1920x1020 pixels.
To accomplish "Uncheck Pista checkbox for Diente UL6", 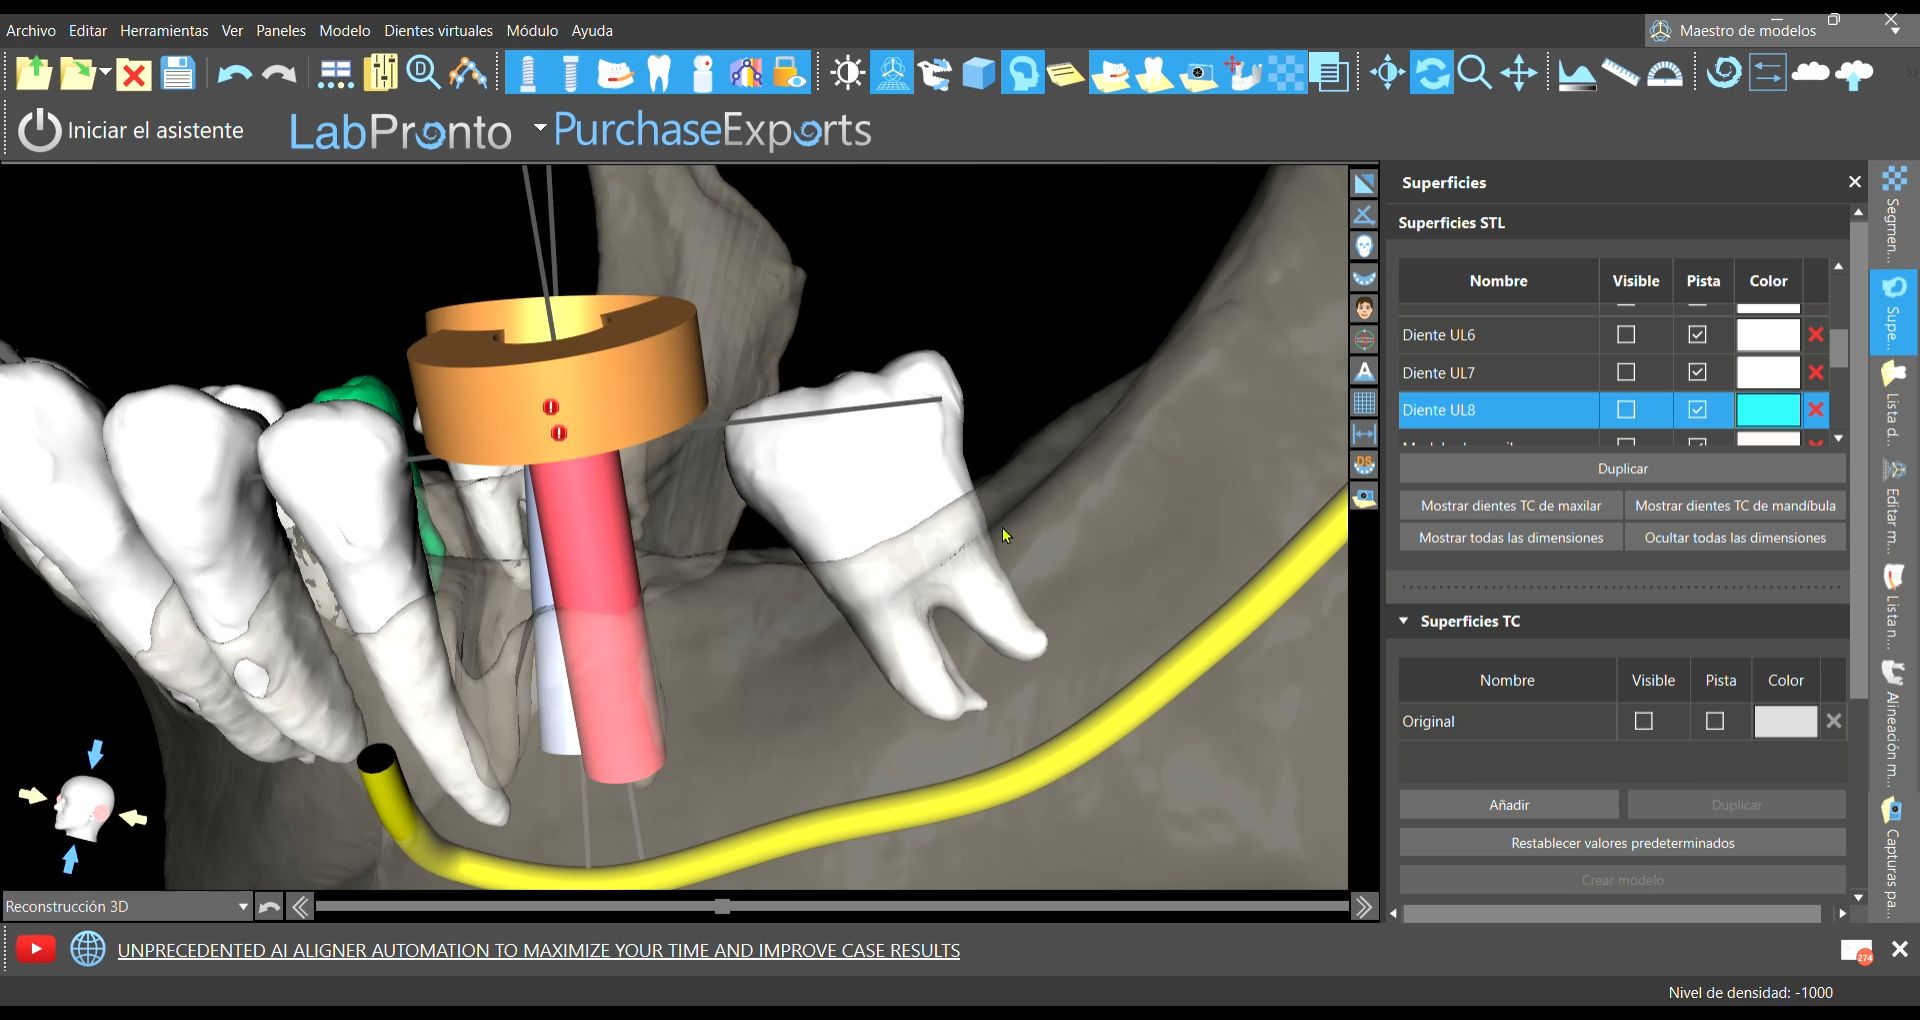I will [x=1697, y=335].
